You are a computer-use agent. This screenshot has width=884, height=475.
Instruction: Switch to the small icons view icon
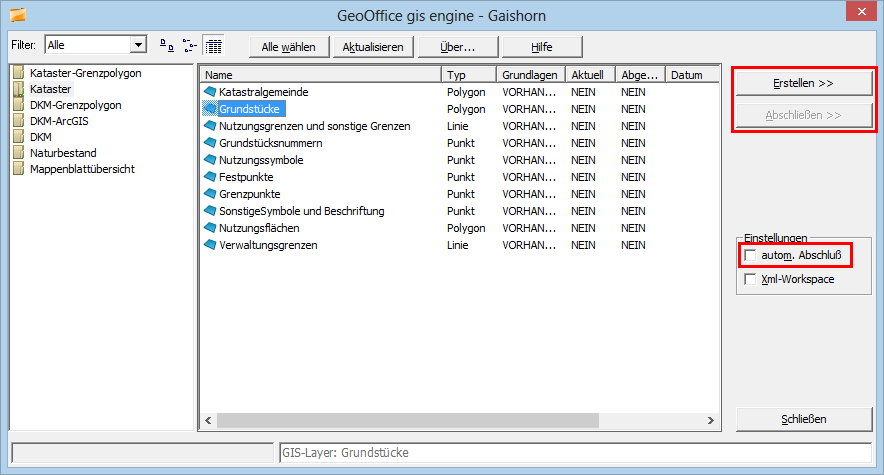pyautogui.click(x=190, y=46)
